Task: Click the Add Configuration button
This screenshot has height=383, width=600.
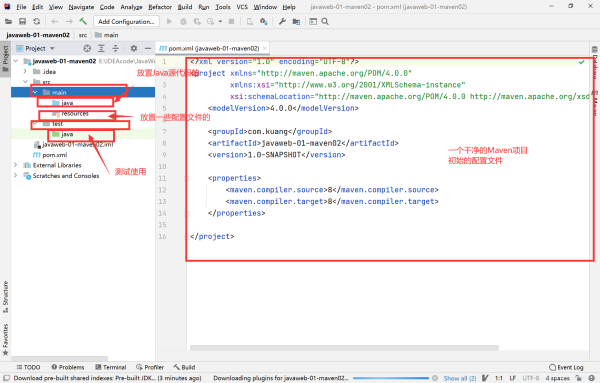Action: (126, 21)
